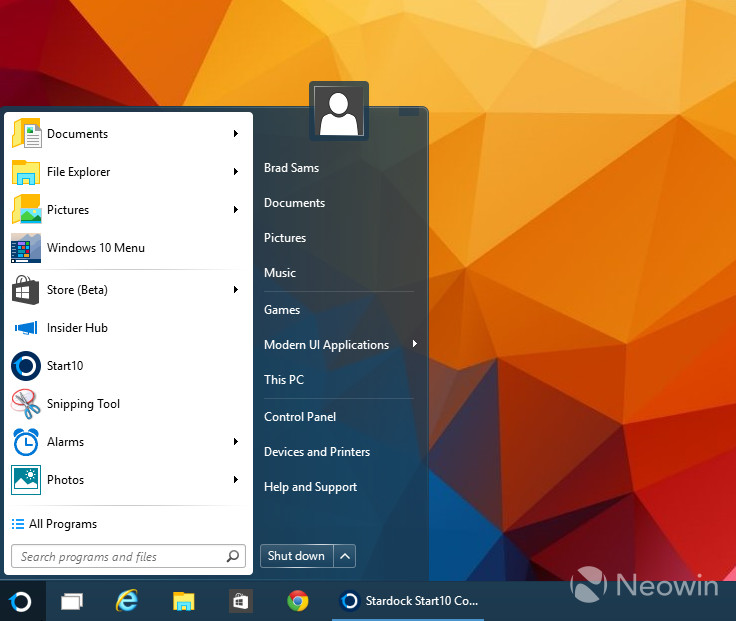Click All Programs label
The height and width of the screenshot is (621, 736).
coord(63,524)
